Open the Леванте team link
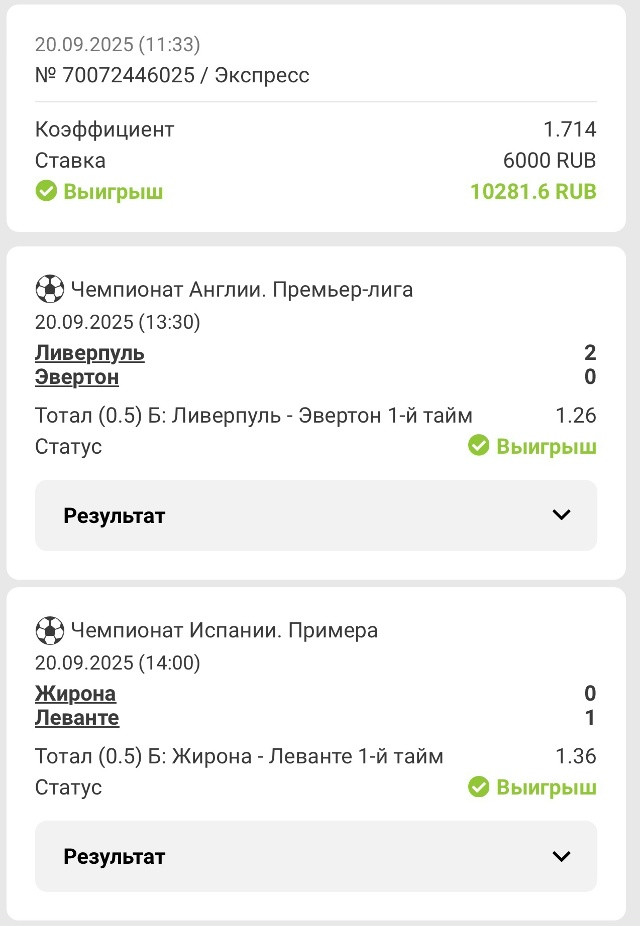640x926 pixels. coord(77,718)
